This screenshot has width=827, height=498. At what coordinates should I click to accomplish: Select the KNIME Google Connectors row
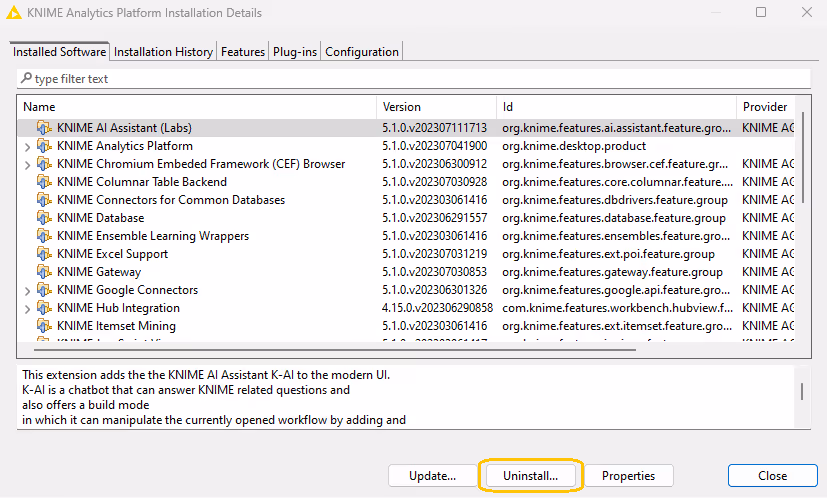point(406,289)
